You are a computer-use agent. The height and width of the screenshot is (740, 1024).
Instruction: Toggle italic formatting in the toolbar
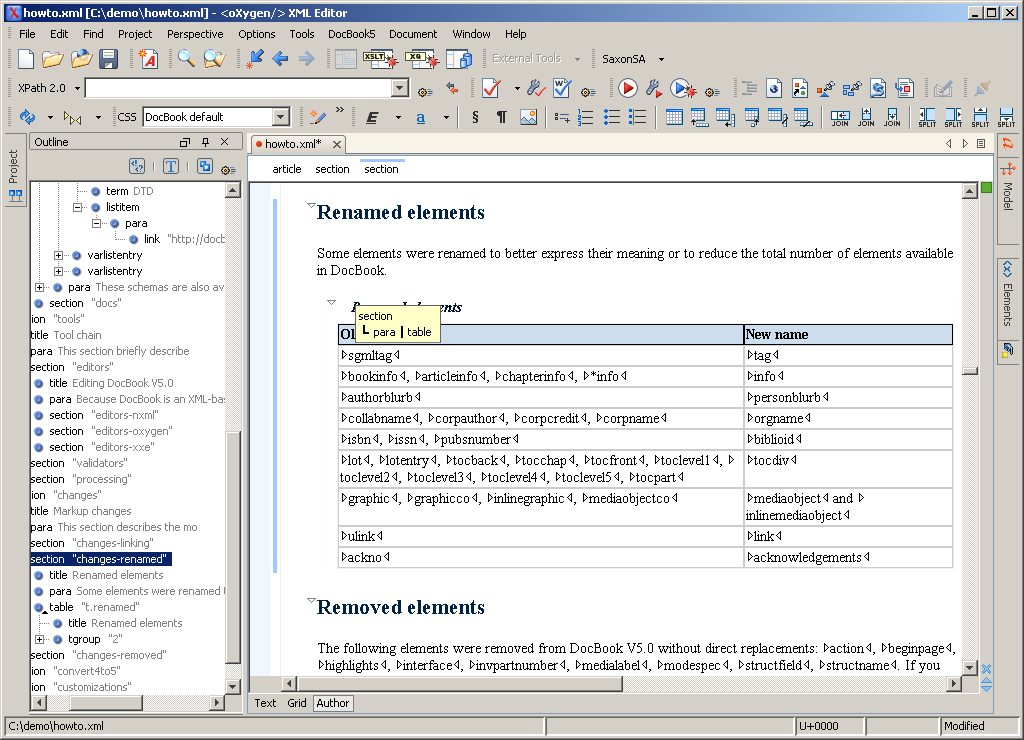pos(372,117)
